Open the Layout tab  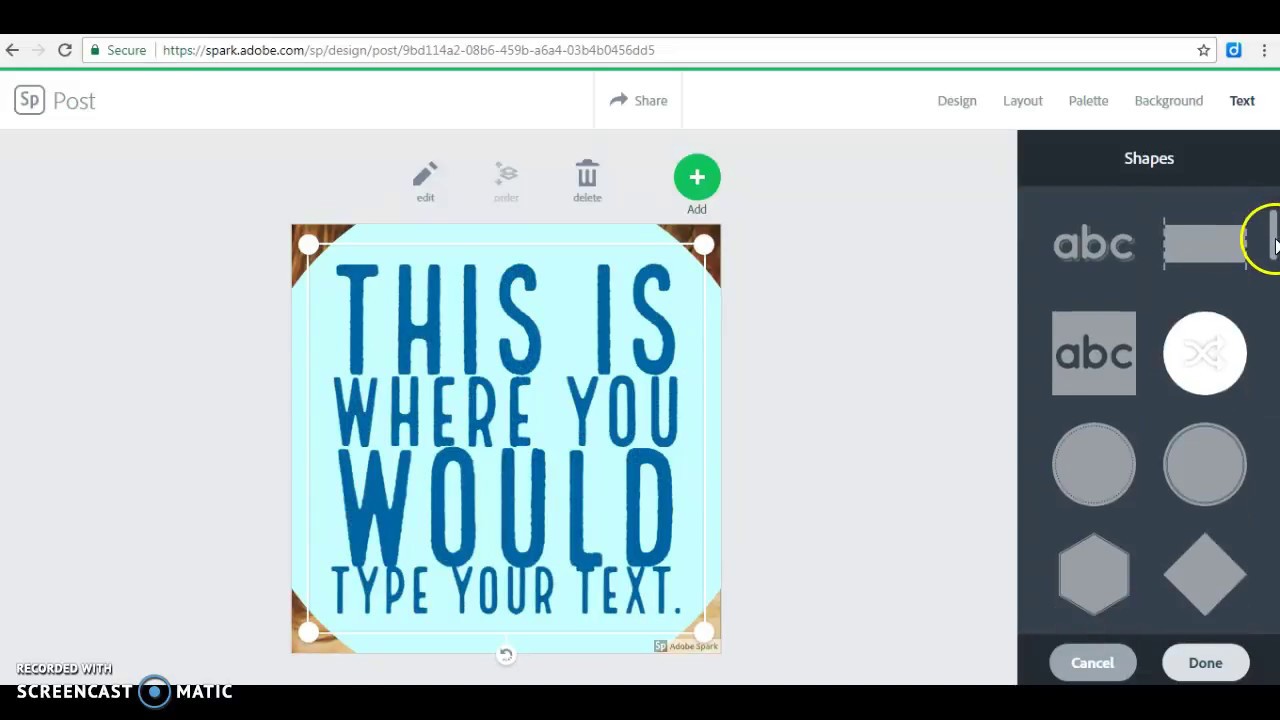[1023, 100]
